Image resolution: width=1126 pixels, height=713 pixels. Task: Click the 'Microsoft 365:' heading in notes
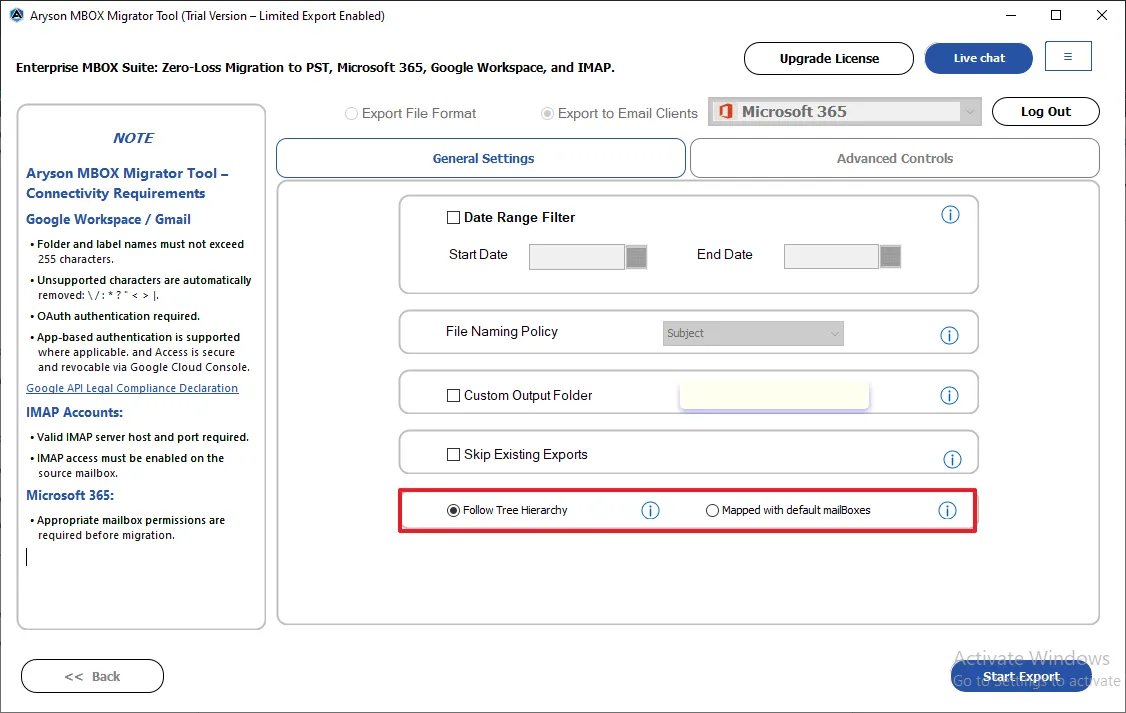pyautogui.click(x=70, y=495)
